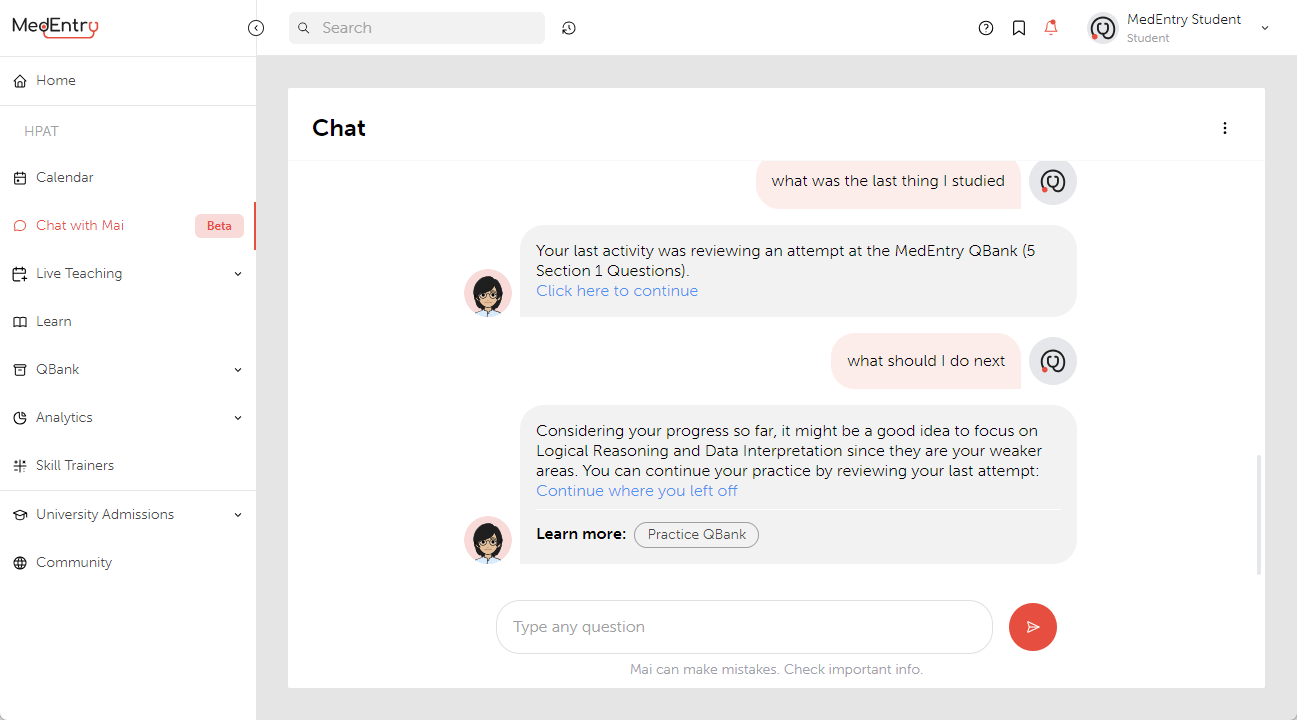Select Chat with Mai from the sidebar
This screenshot has width=1297, height=720.
click(x=80, y=225)
